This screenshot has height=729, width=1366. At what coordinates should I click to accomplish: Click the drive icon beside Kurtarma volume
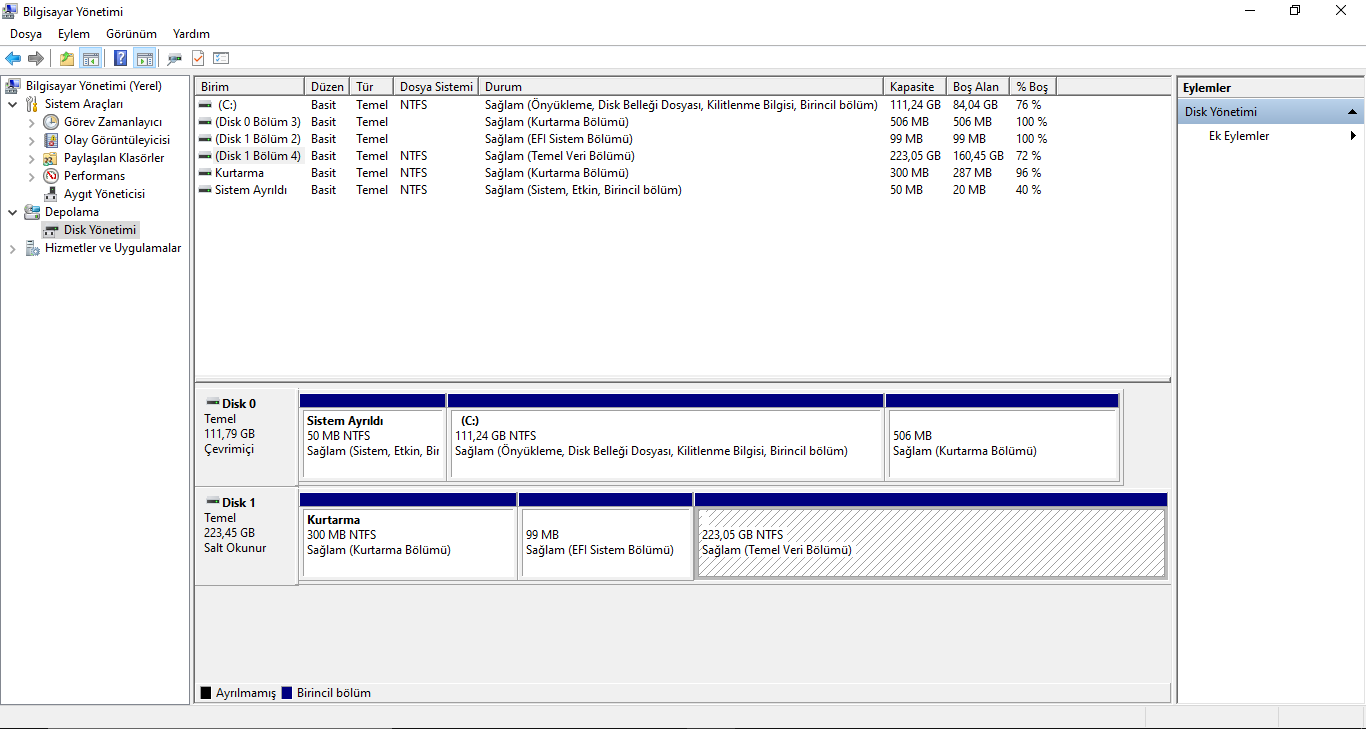(x=205, y=173)
